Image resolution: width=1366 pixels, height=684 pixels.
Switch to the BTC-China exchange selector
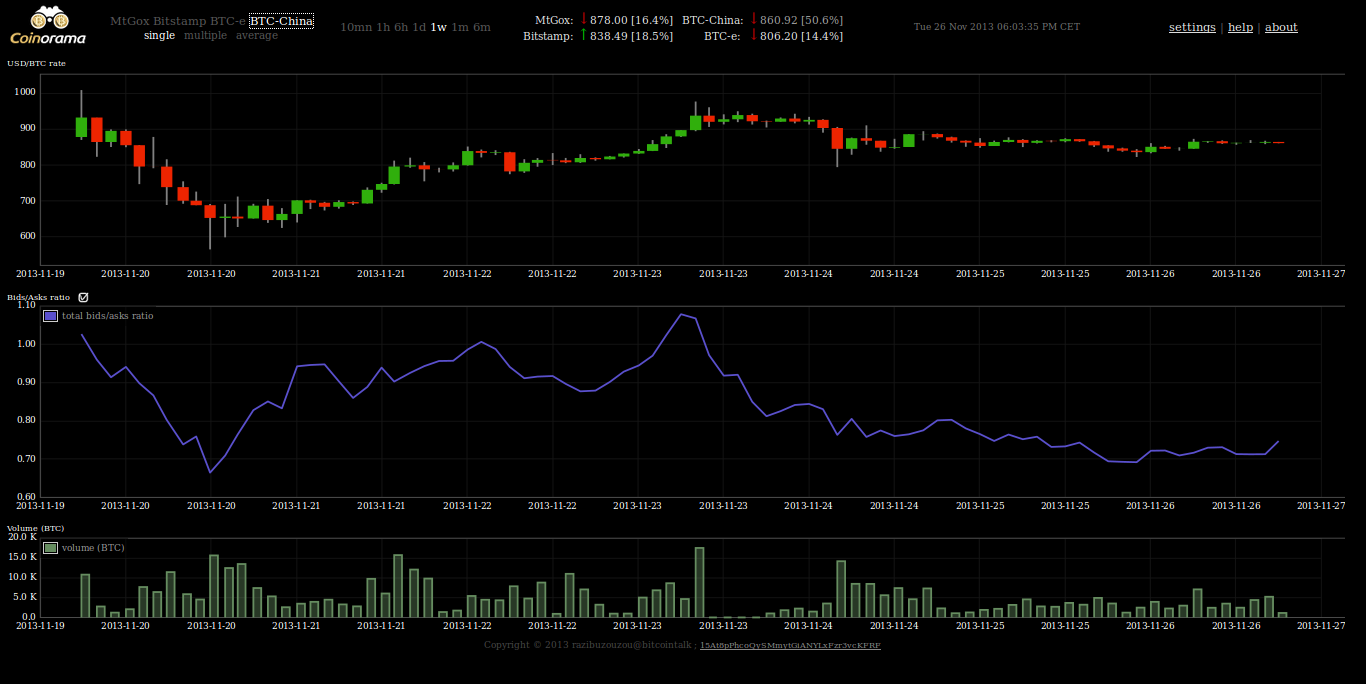coord(281,21)
